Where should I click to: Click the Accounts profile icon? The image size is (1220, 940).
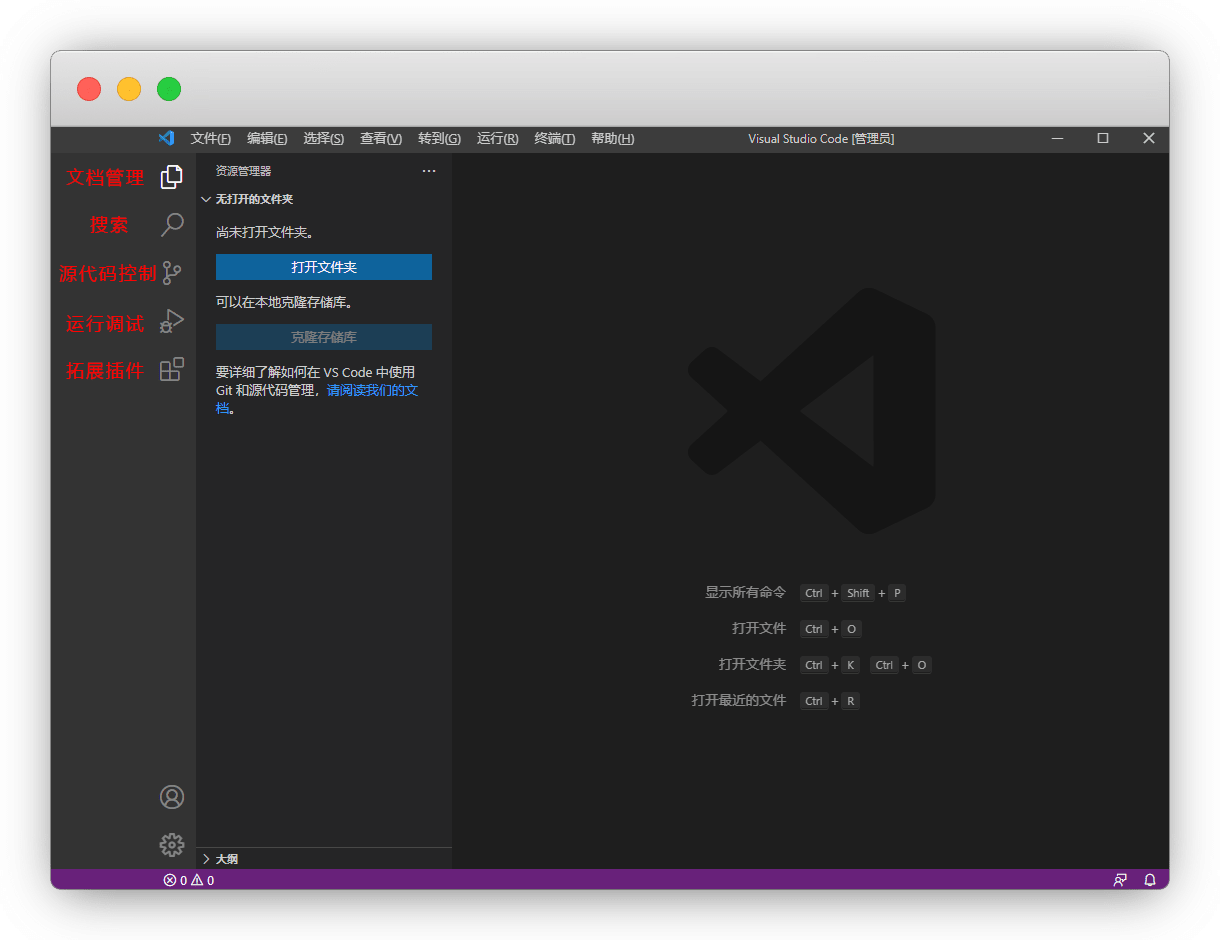(172, 797)
